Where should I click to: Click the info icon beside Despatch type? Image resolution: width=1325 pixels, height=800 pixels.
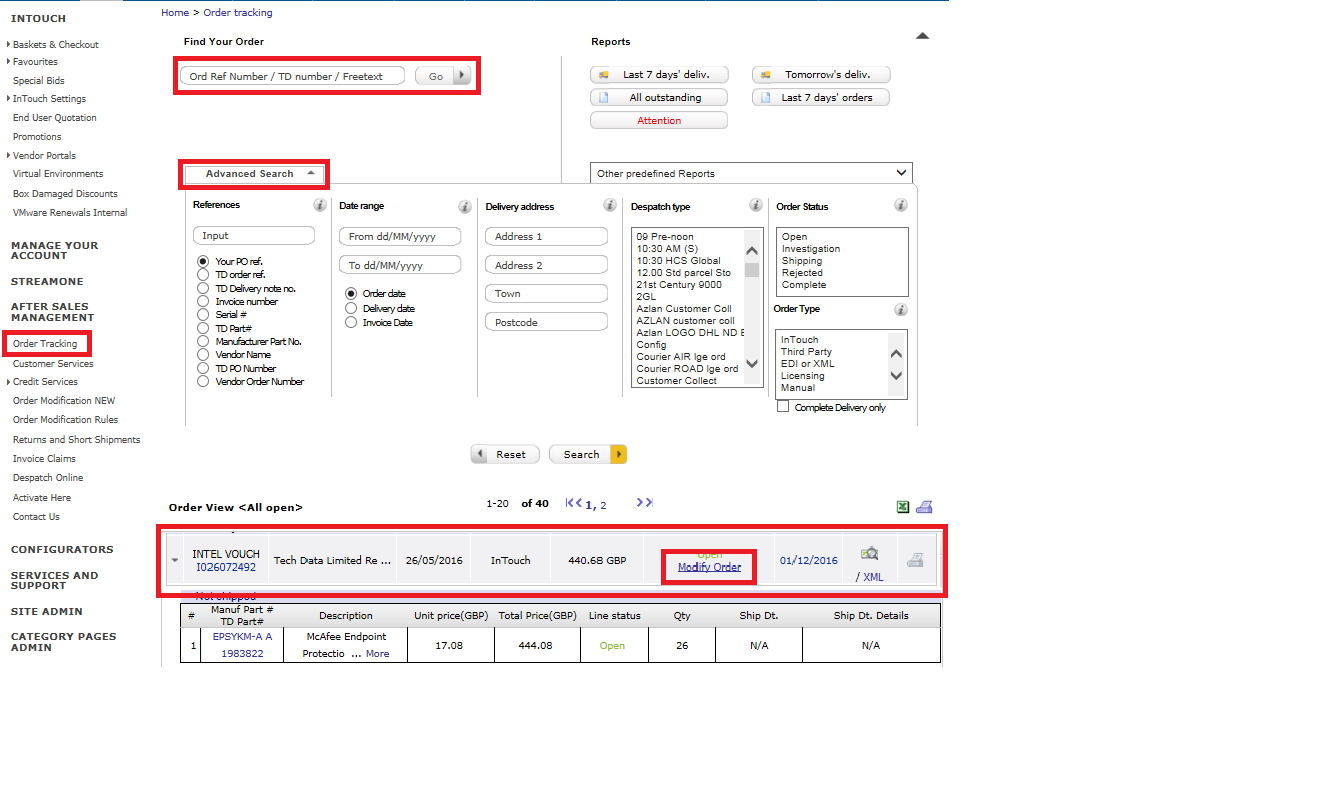756,205
